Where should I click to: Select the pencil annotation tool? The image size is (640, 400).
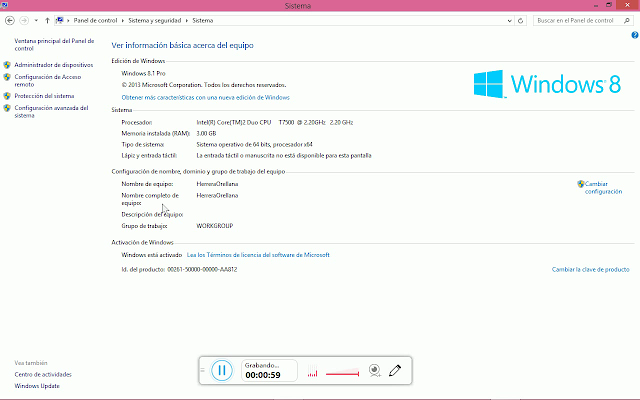[395, 370]
